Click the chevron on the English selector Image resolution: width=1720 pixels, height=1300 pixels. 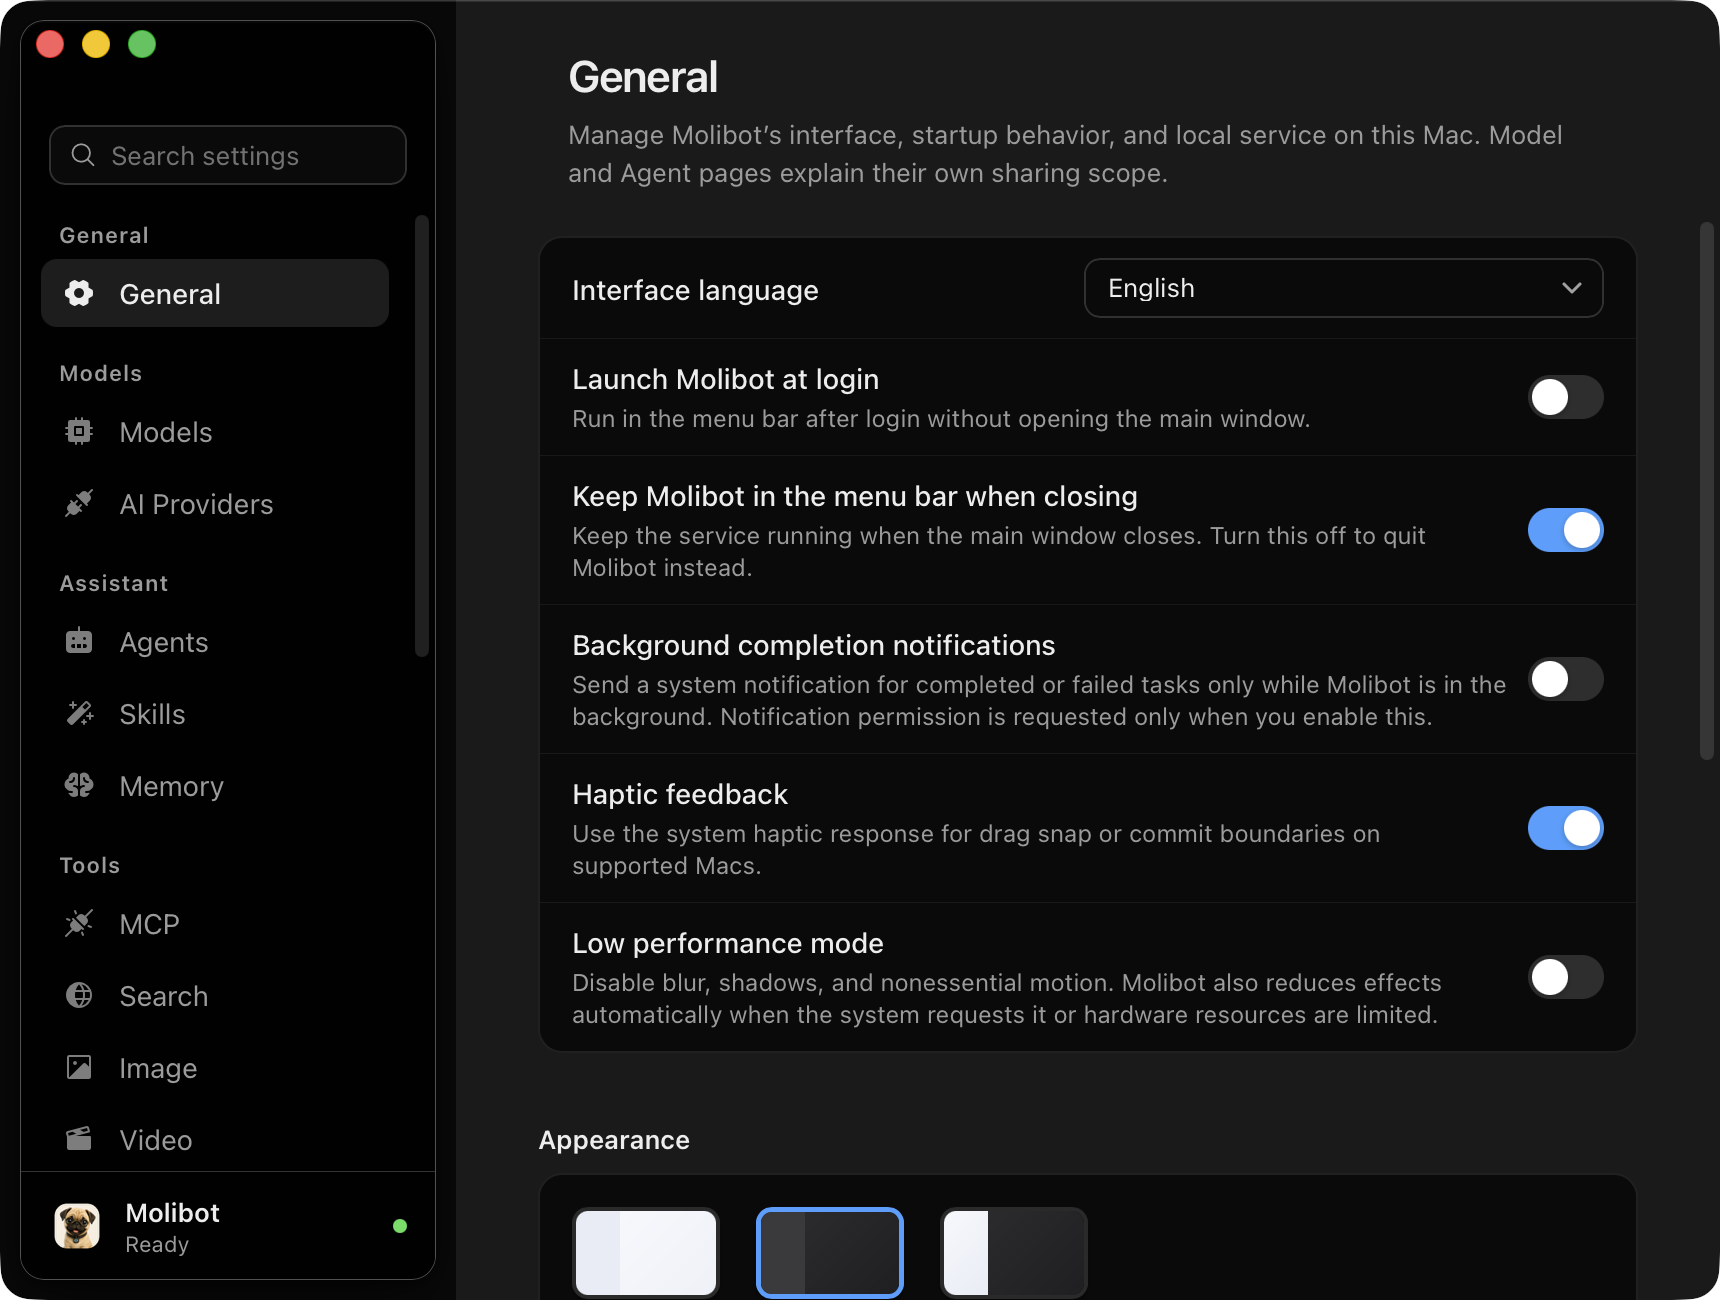pyautogui.click(x=1572, y=288)
